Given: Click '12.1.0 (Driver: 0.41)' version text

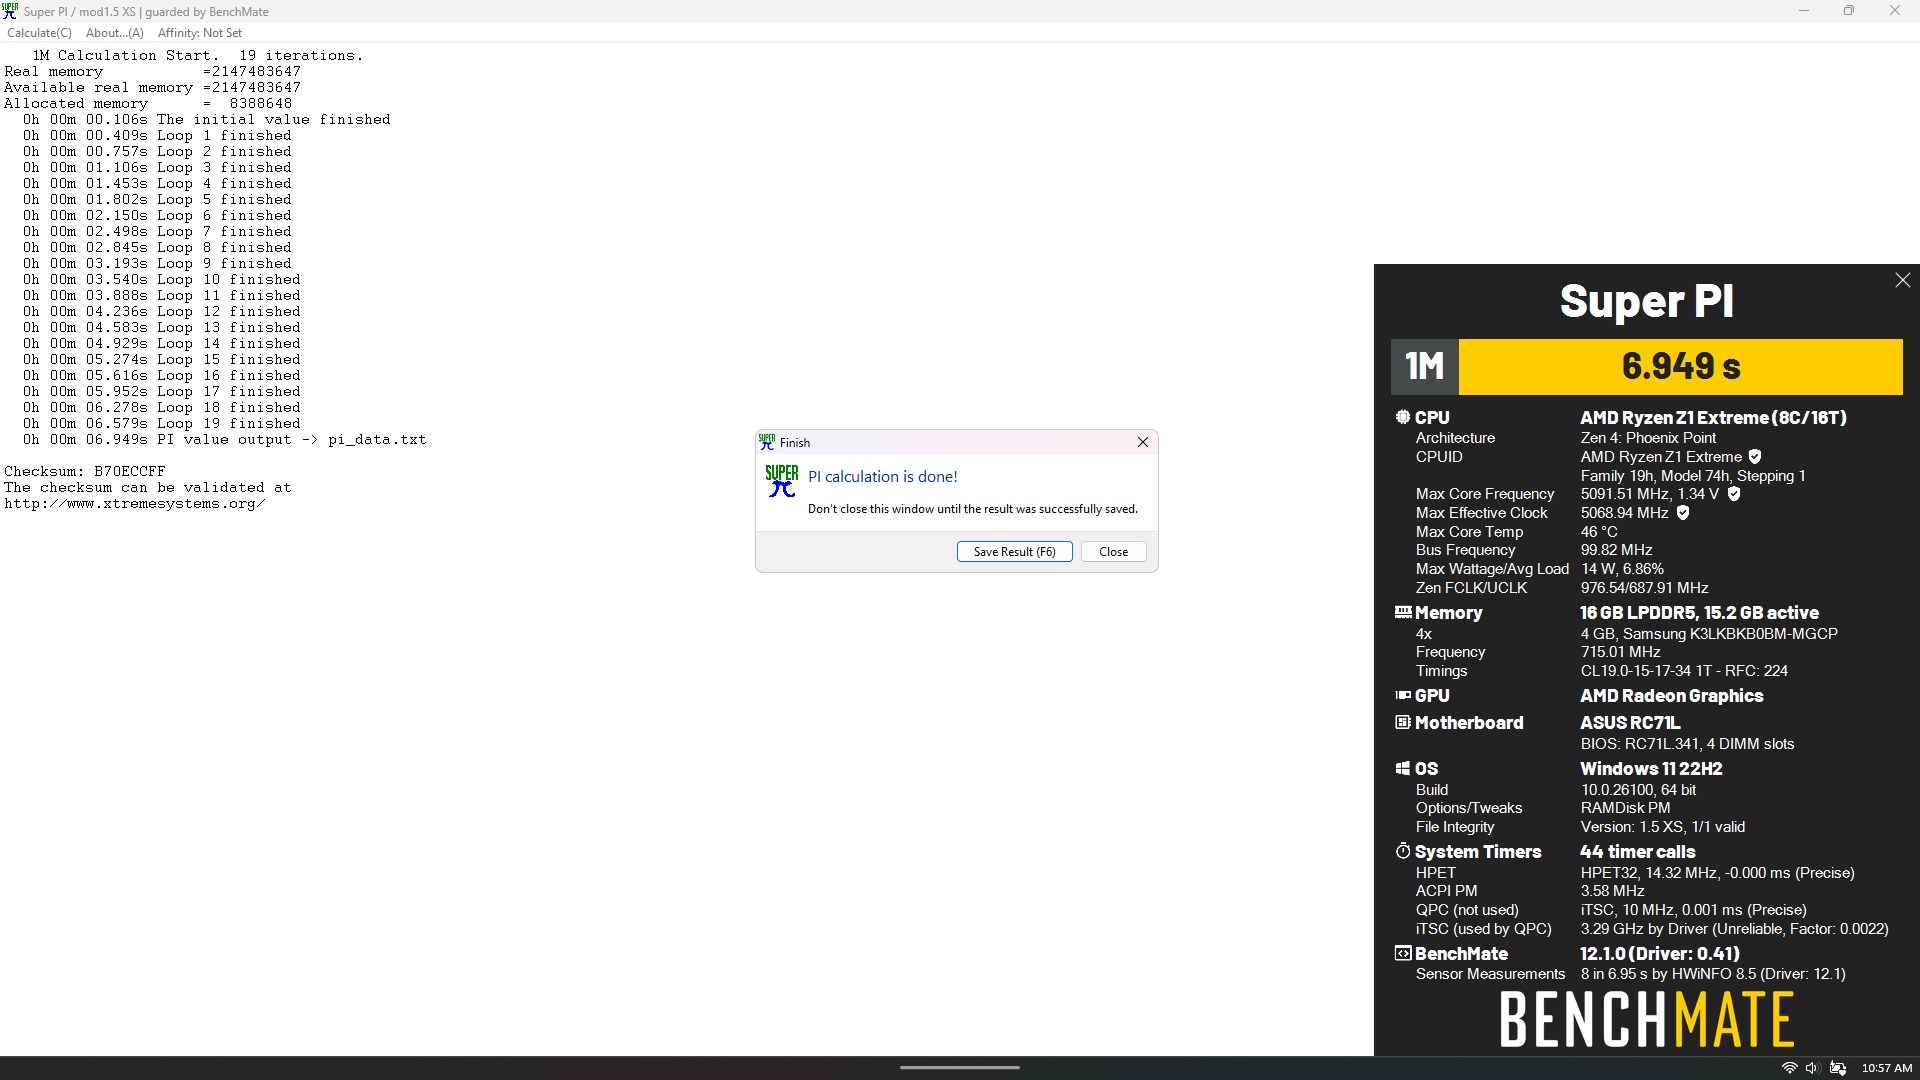Looking at the screenshot, I should [1660, 954].
